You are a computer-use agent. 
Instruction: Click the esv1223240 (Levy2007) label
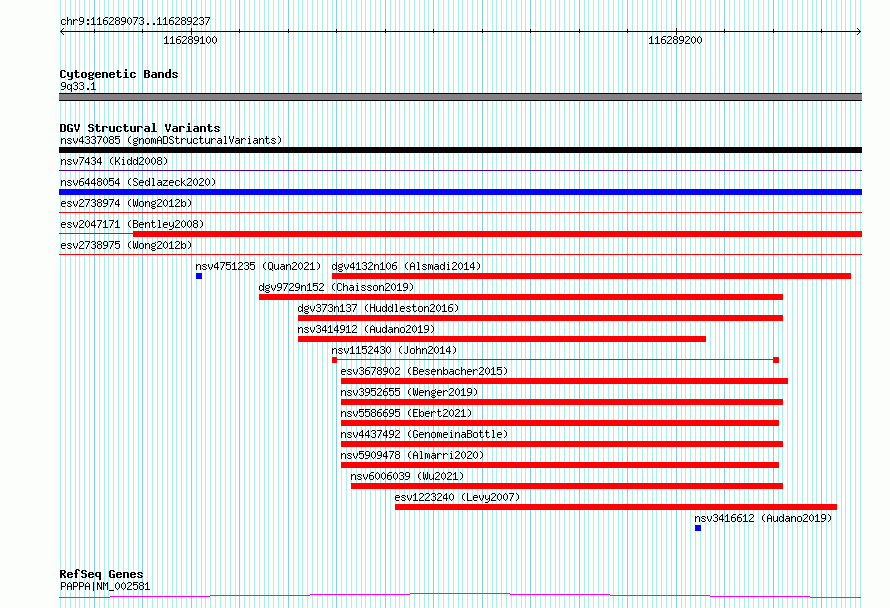pos(457,497)
